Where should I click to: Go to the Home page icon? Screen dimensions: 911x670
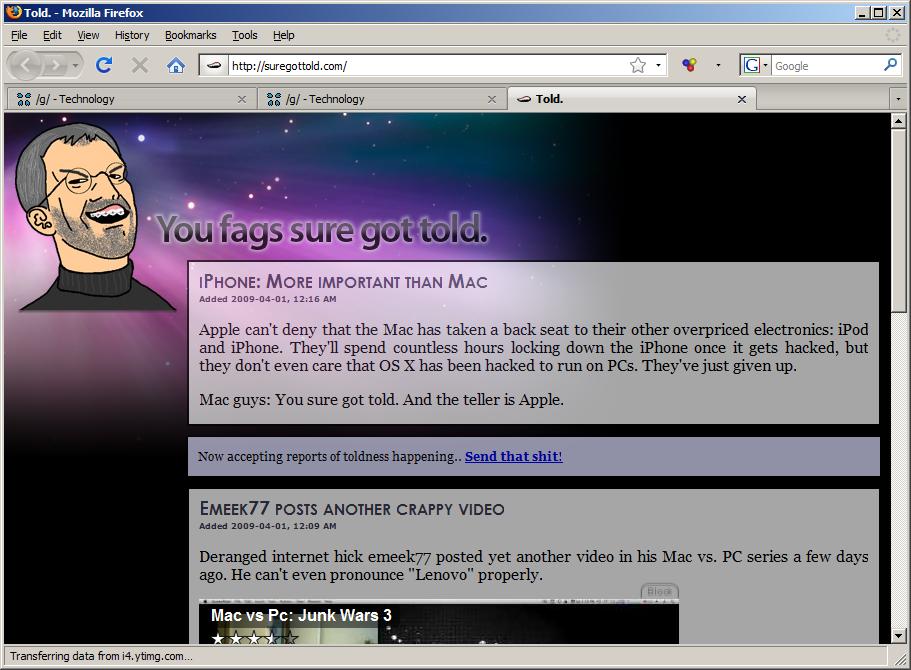(x=176, y=66)
